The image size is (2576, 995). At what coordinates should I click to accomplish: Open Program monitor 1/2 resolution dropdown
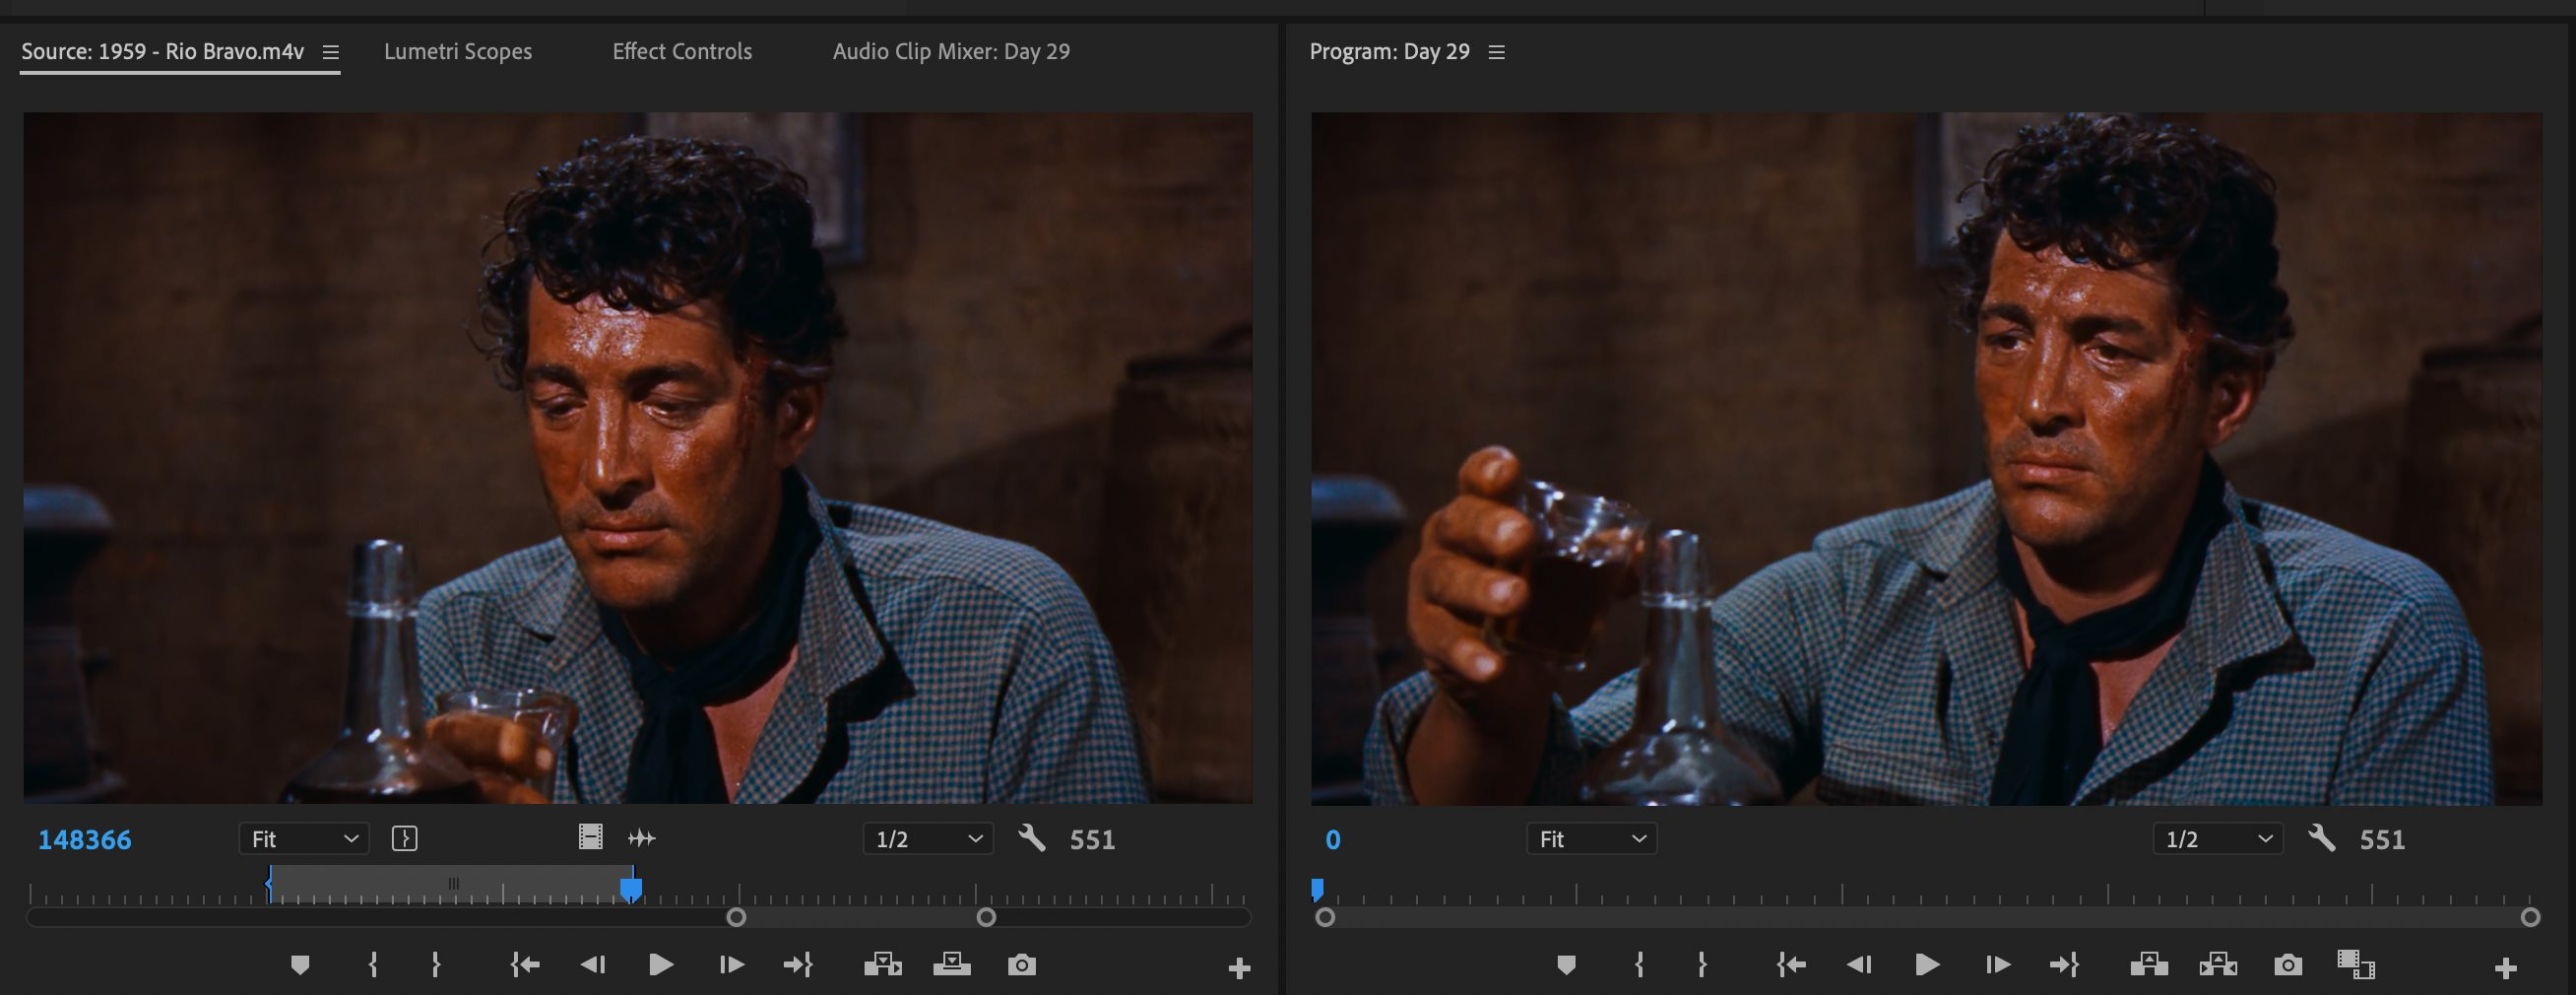2217,838
